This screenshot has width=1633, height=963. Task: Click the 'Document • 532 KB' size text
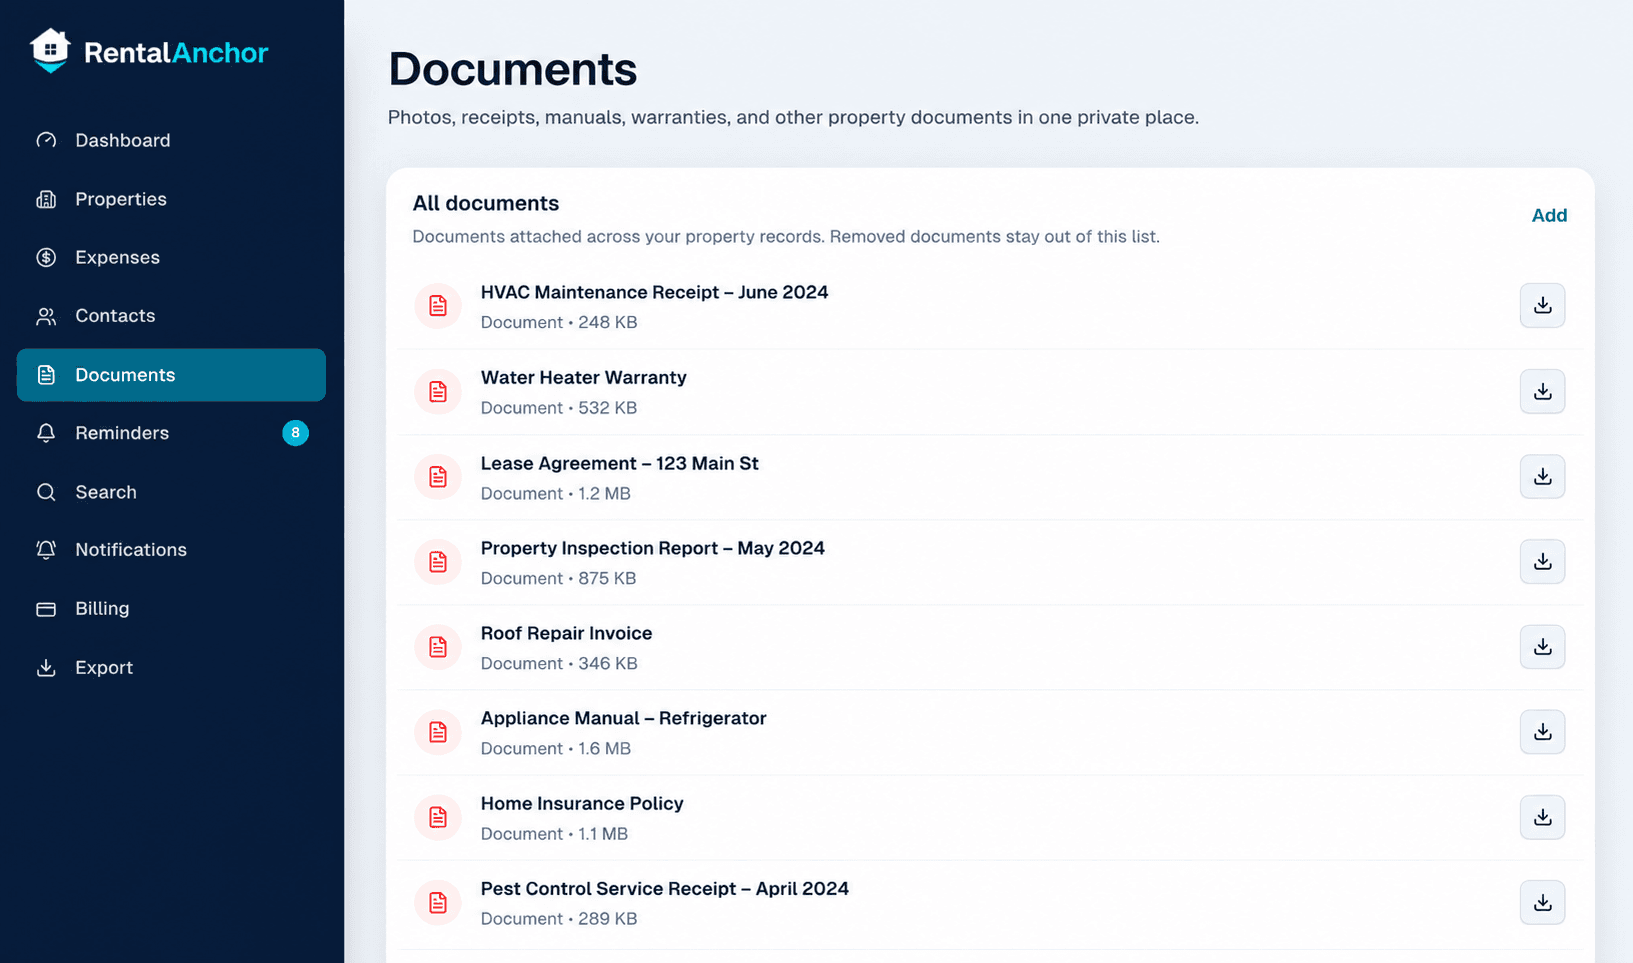tap(559, 407)
